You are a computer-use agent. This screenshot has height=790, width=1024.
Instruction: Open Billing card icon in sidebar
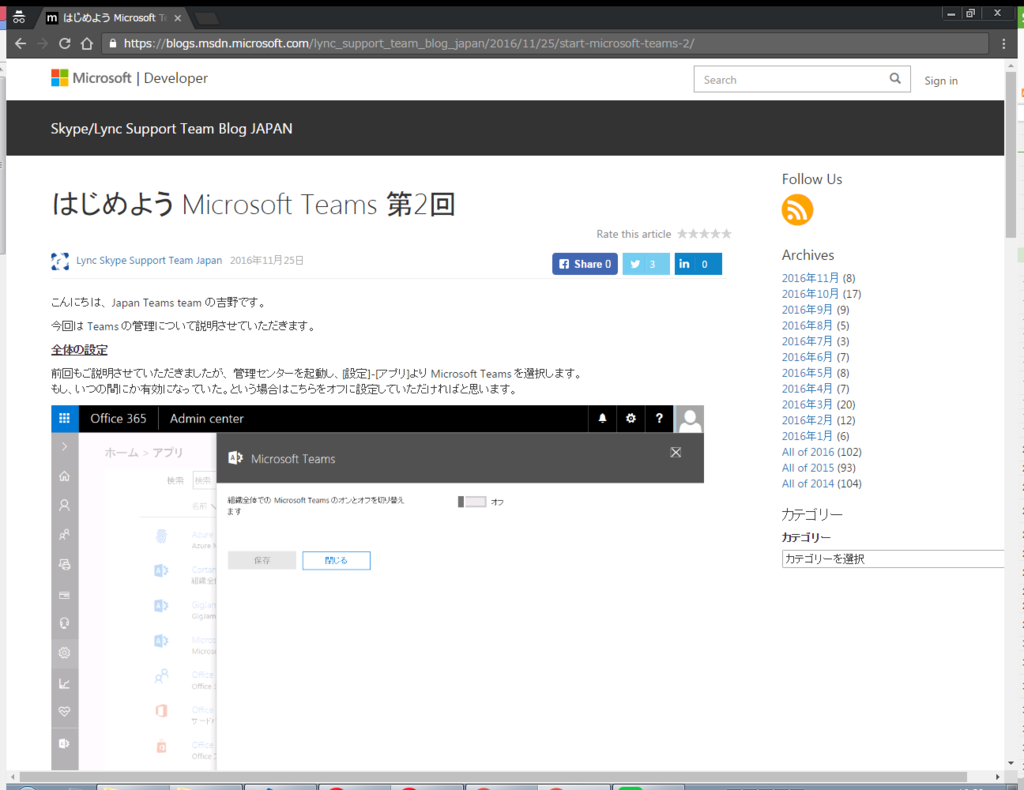pyautogui.click(x=65, y=595)
